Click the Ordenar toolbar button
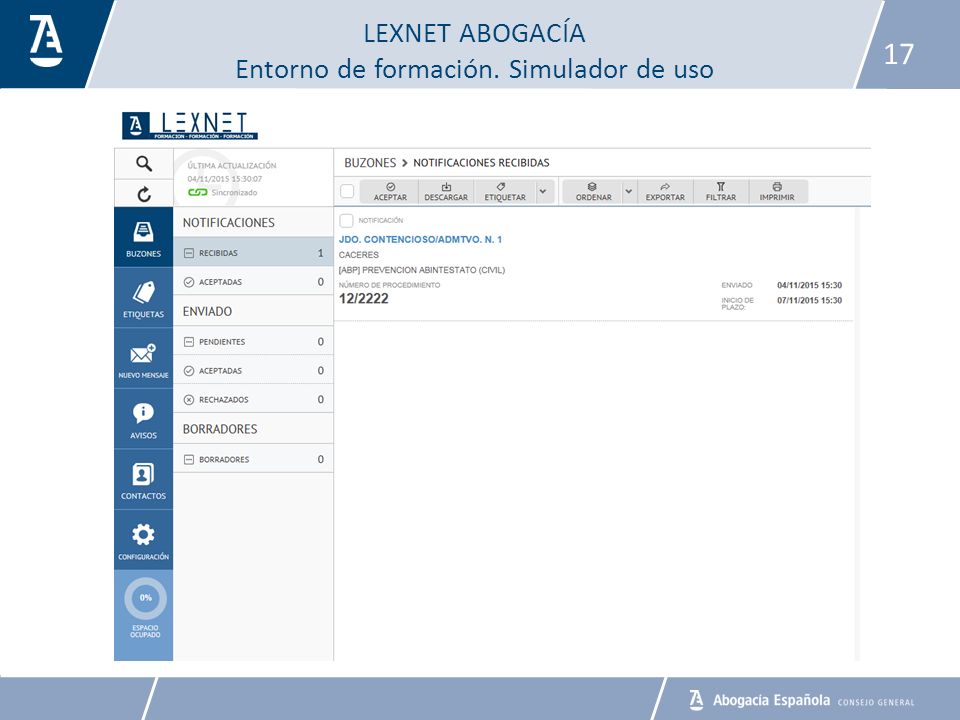This screenshot has width=960, height=720. pyautogui.click(x=593, y=192)
